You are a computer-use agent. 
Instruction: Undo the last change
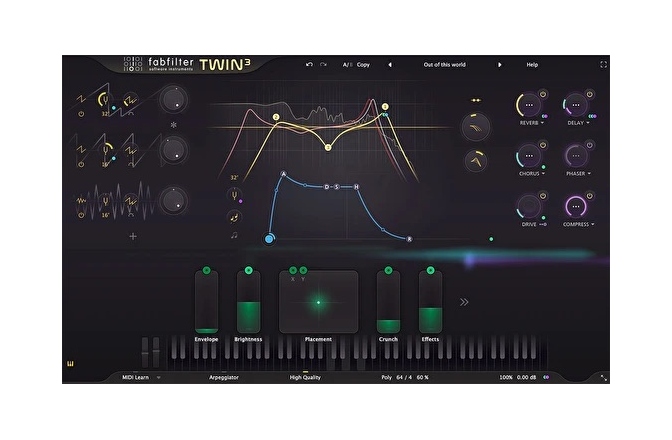tap(309, 65)
